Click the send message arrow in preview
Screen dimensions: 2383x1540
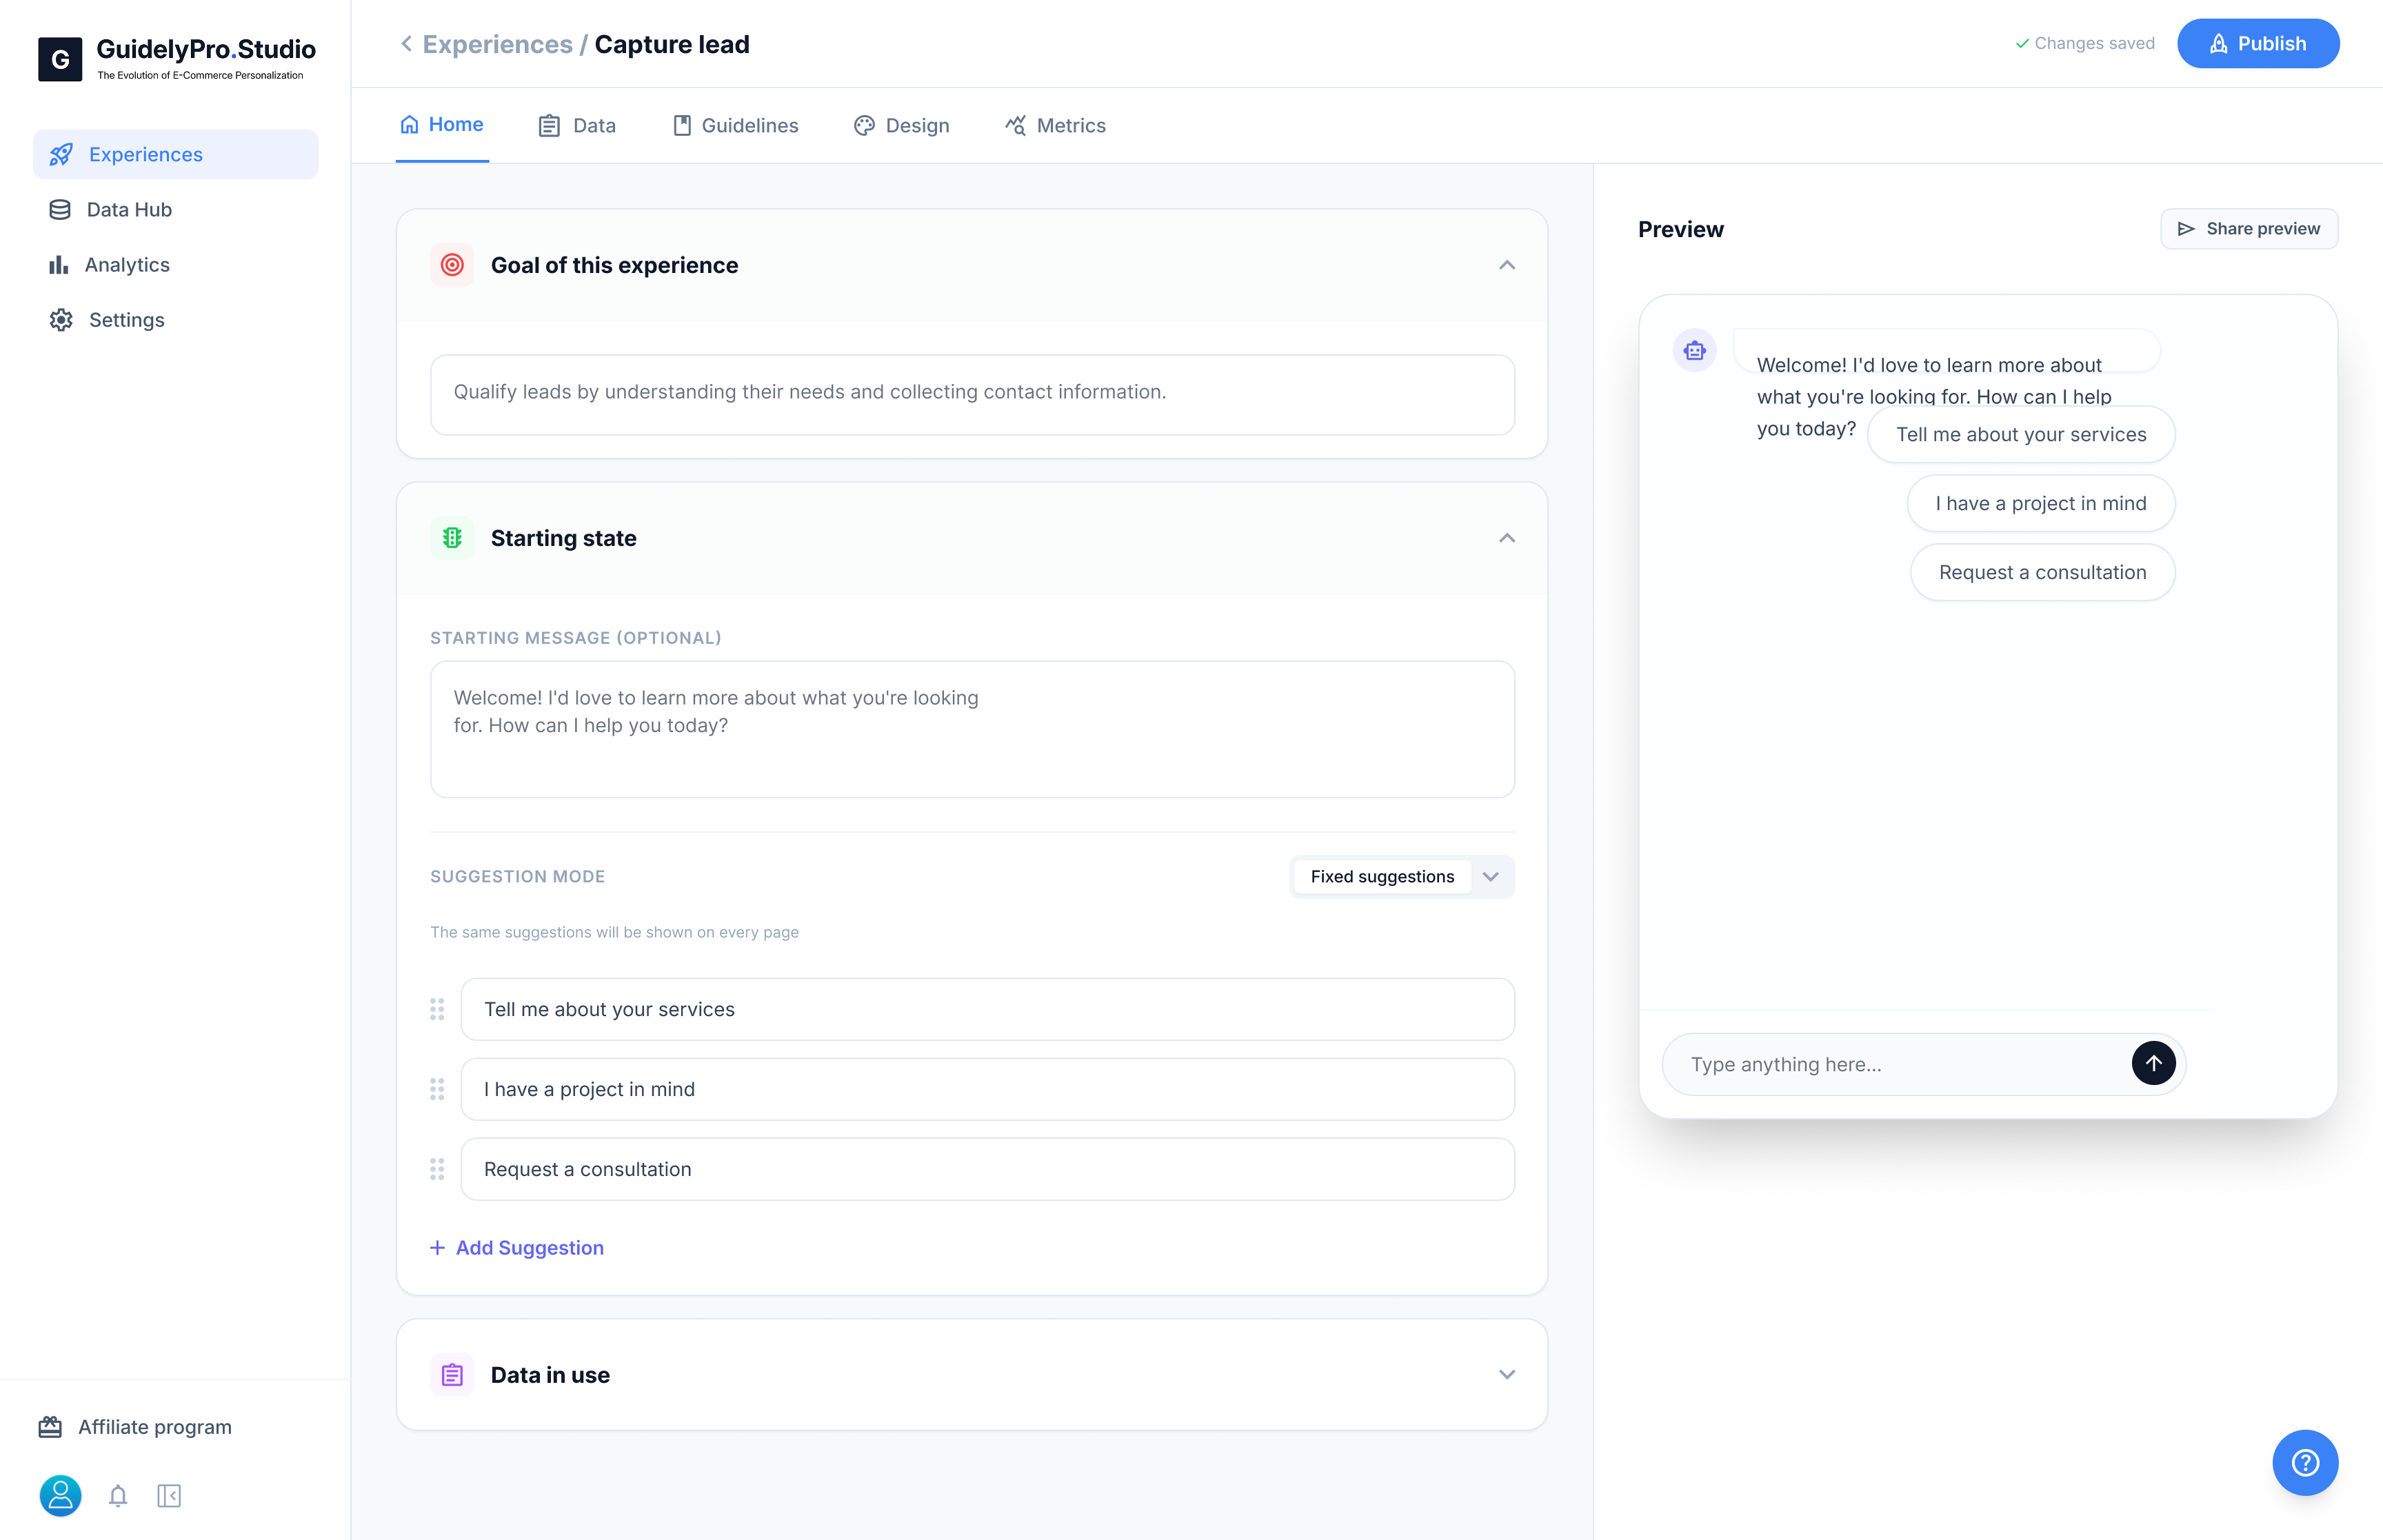[x=2154, y=1063]
